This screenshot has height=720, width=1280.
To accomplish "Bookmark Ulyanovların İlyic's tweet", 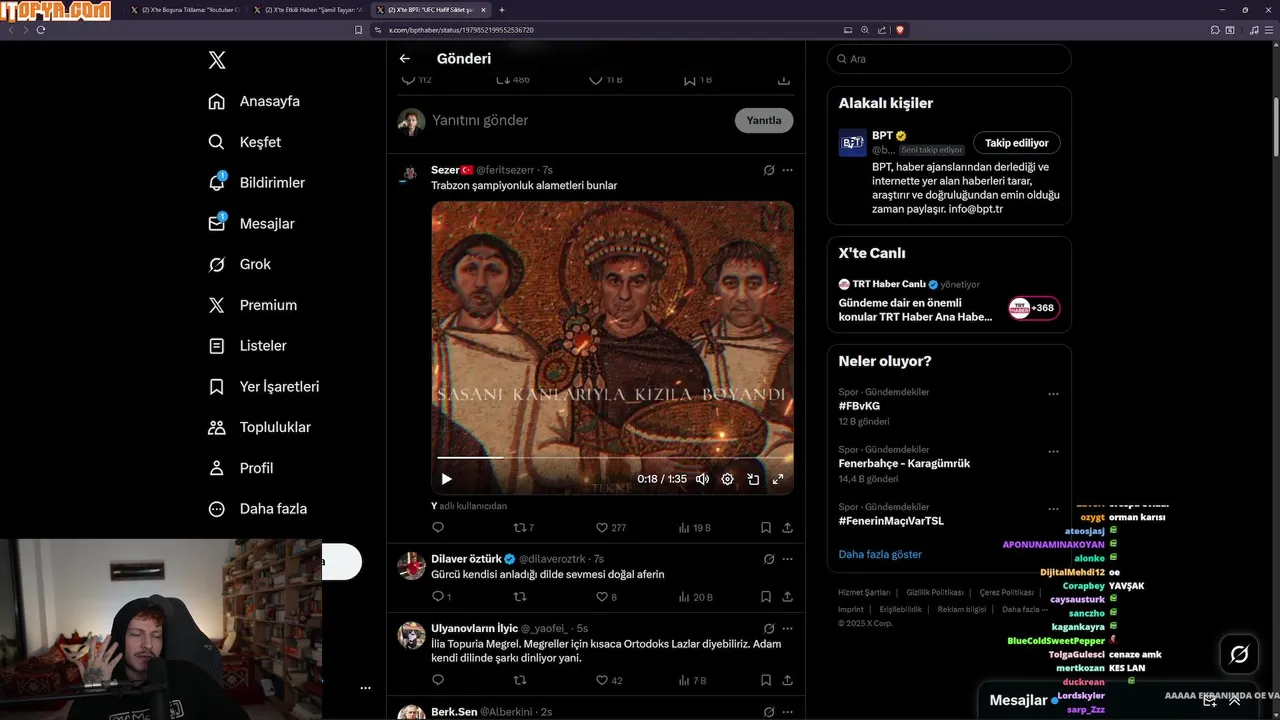I will 765,680.
